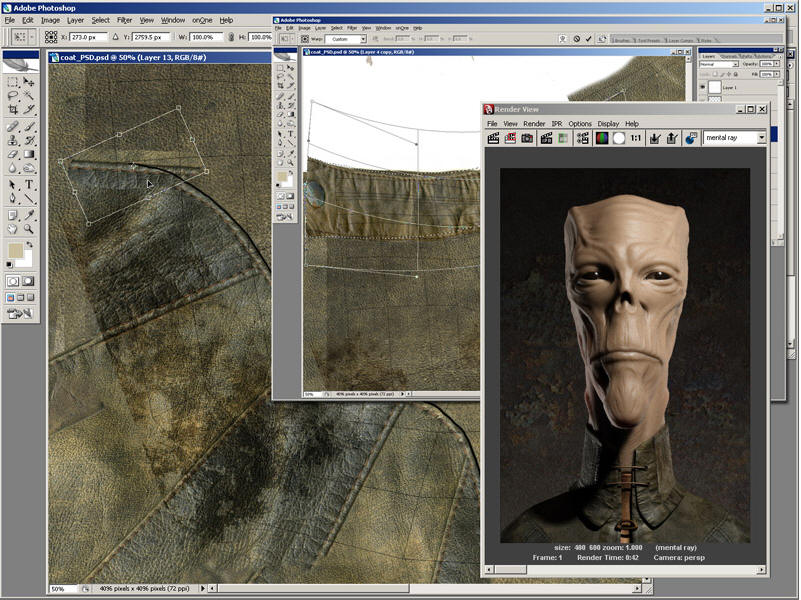Open the Warp style dropdown showing Custom
This screenshot has height=600, width=801.
[x=363, y=39]
